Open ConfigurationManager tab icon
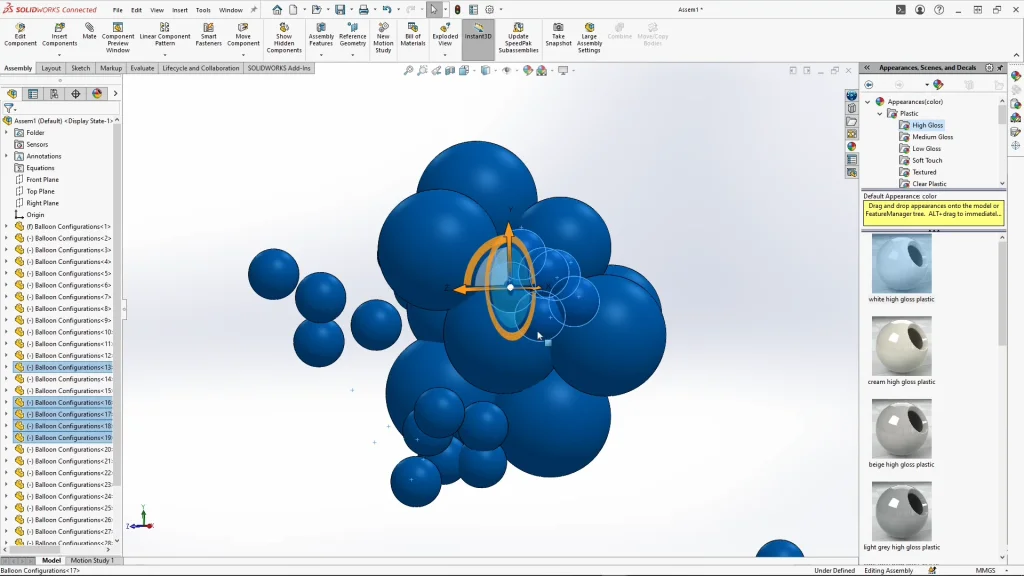Image resolution: width=1024 pixels, height=576 pixels. coord(54,94)
